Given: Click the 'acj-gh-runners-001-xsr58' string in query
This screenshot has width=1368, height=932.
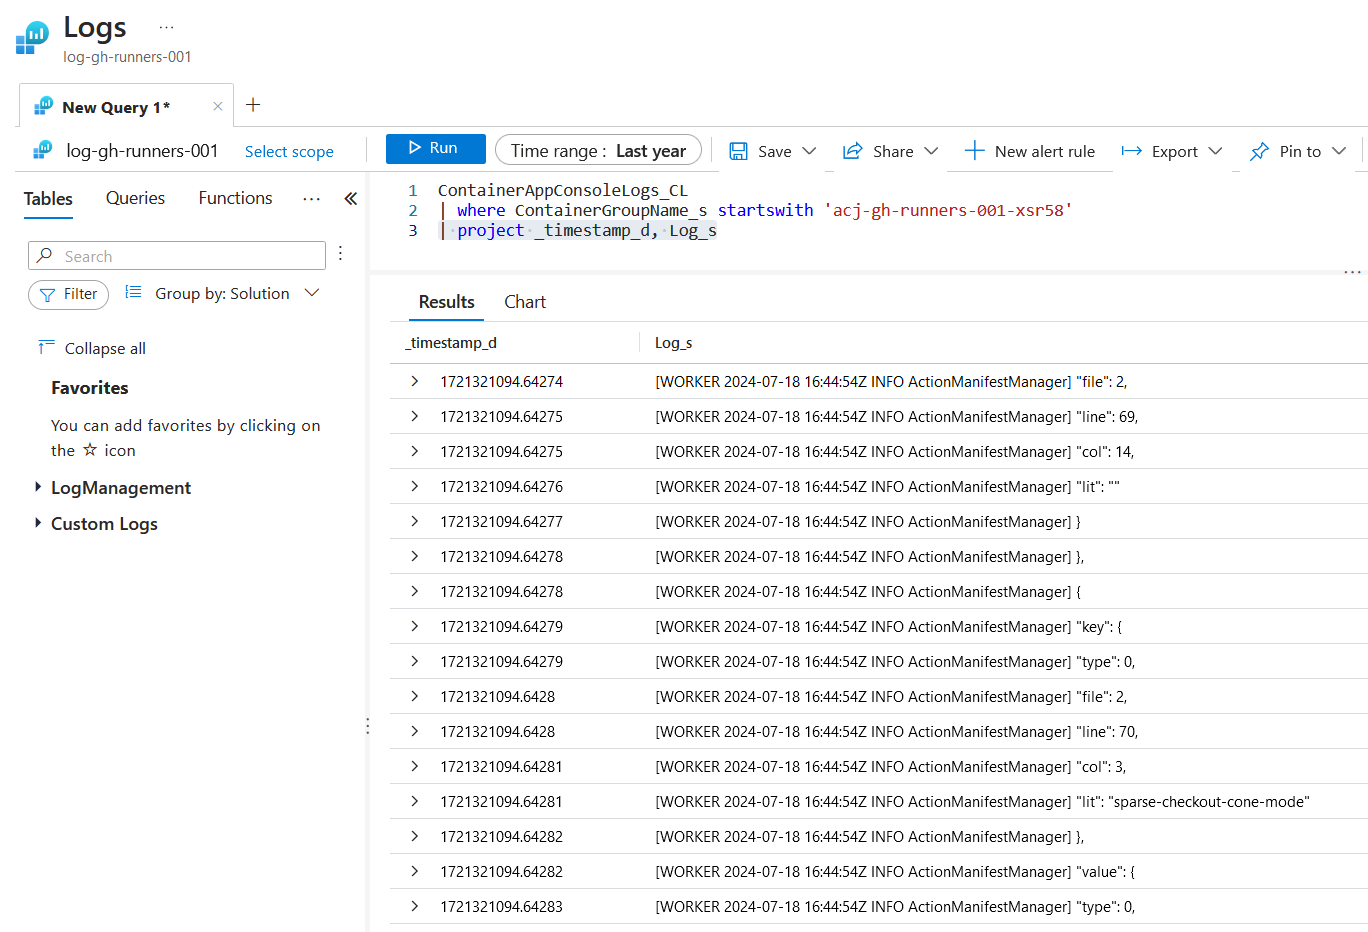Looking at the screenshot, I should click(x=948, y=210).
